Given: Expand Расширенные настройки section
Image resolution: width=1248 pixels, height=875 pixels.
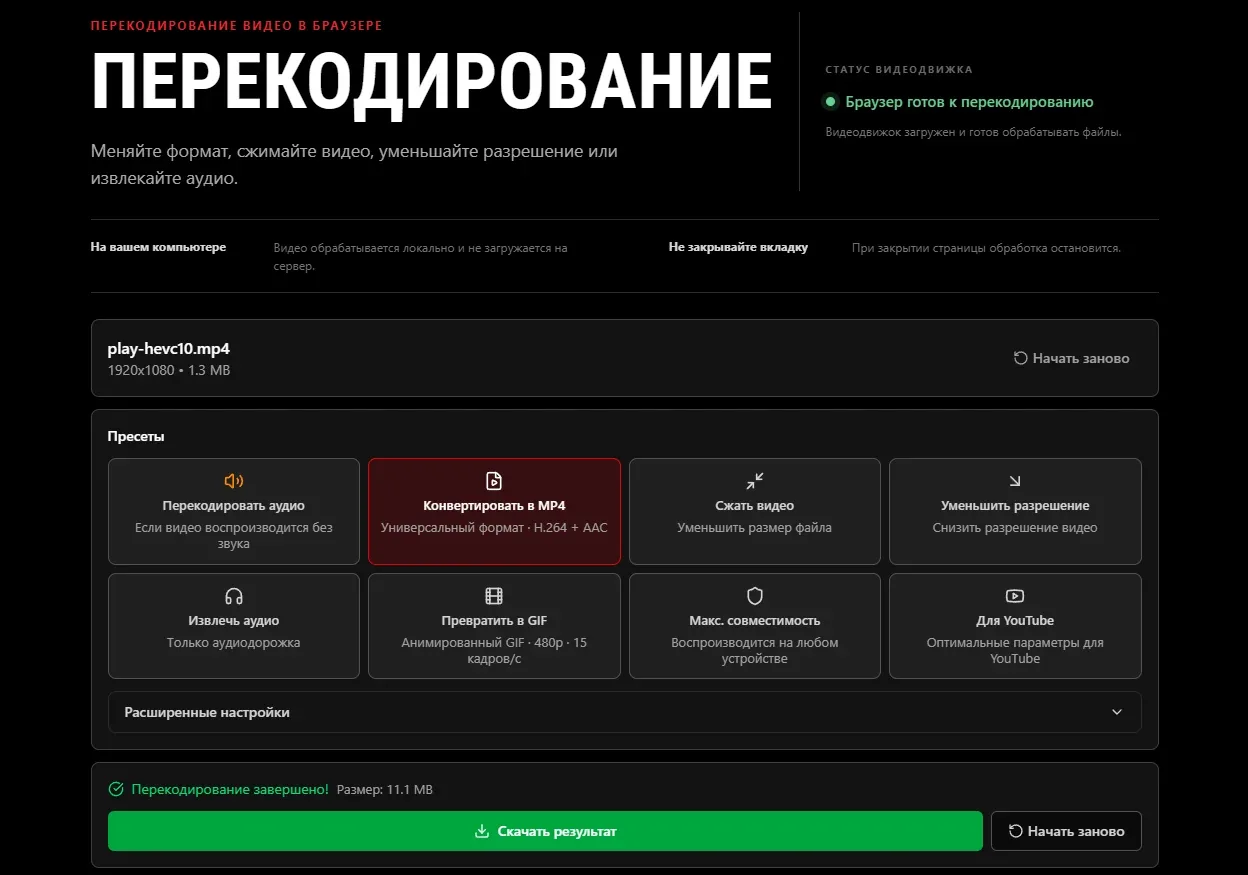Looking at the screenshot, I should (624, 712).
